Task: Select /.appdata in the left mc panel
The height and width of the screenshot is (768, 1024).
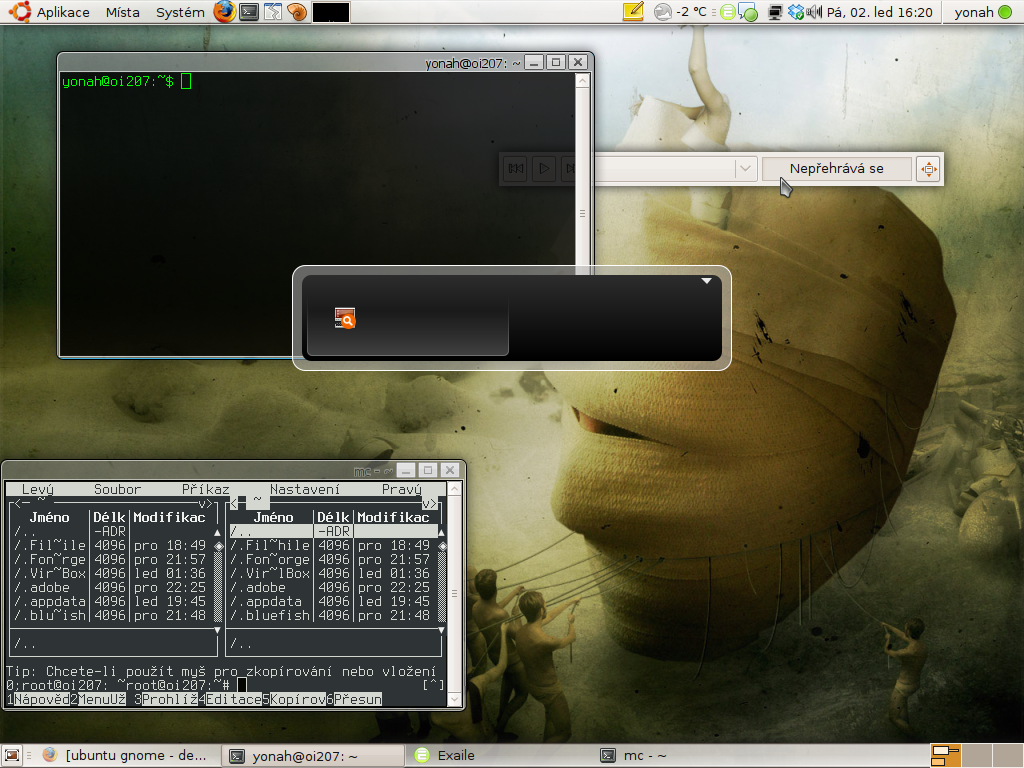Action: (x=111, y=601)
